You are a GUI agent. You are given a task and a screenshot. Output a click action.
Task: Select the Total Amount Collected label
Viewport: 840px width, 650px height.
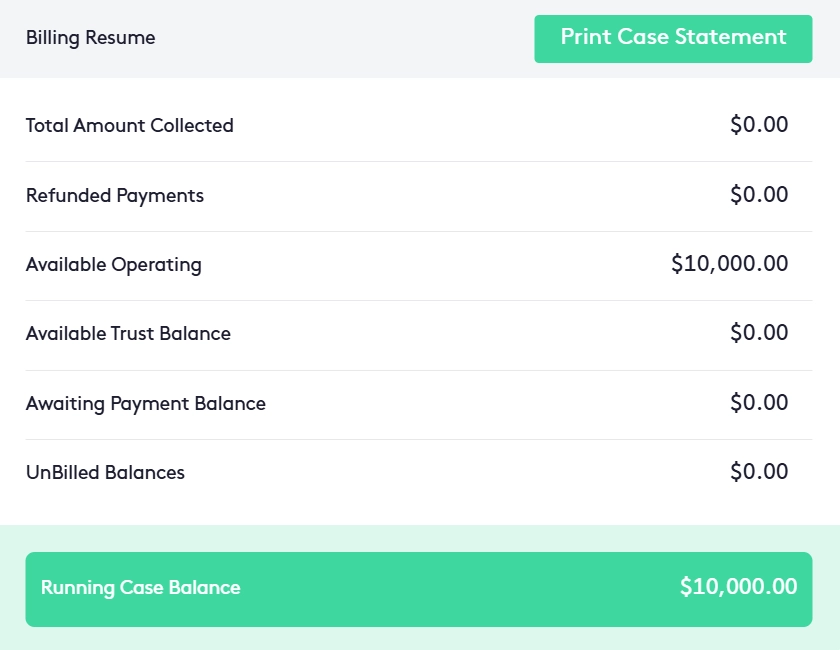(130, 126)
